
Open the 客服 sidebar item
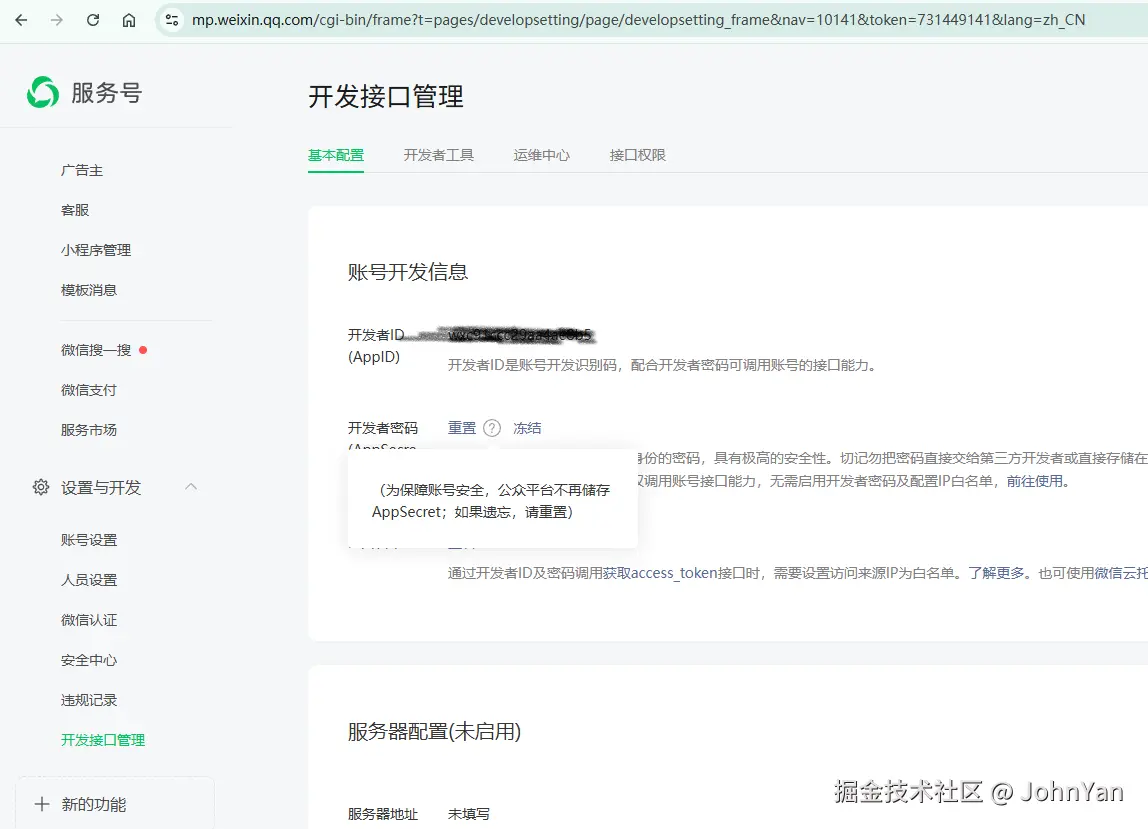click(75, 210)
